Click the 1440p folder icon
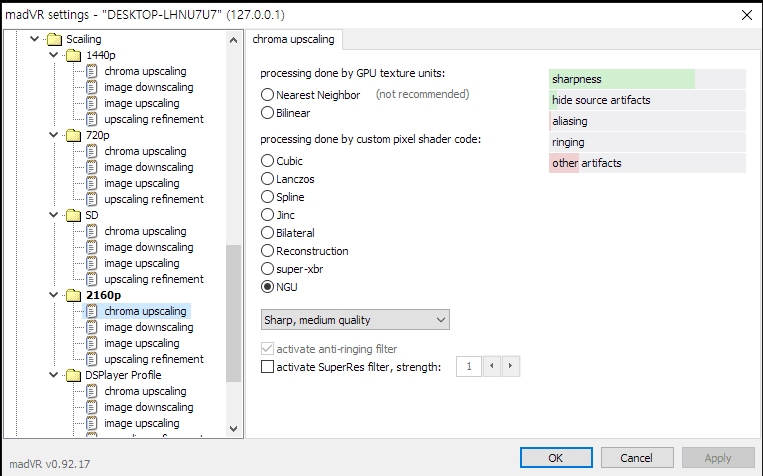Screen dimensions: 763x476 tap(73, 55)
